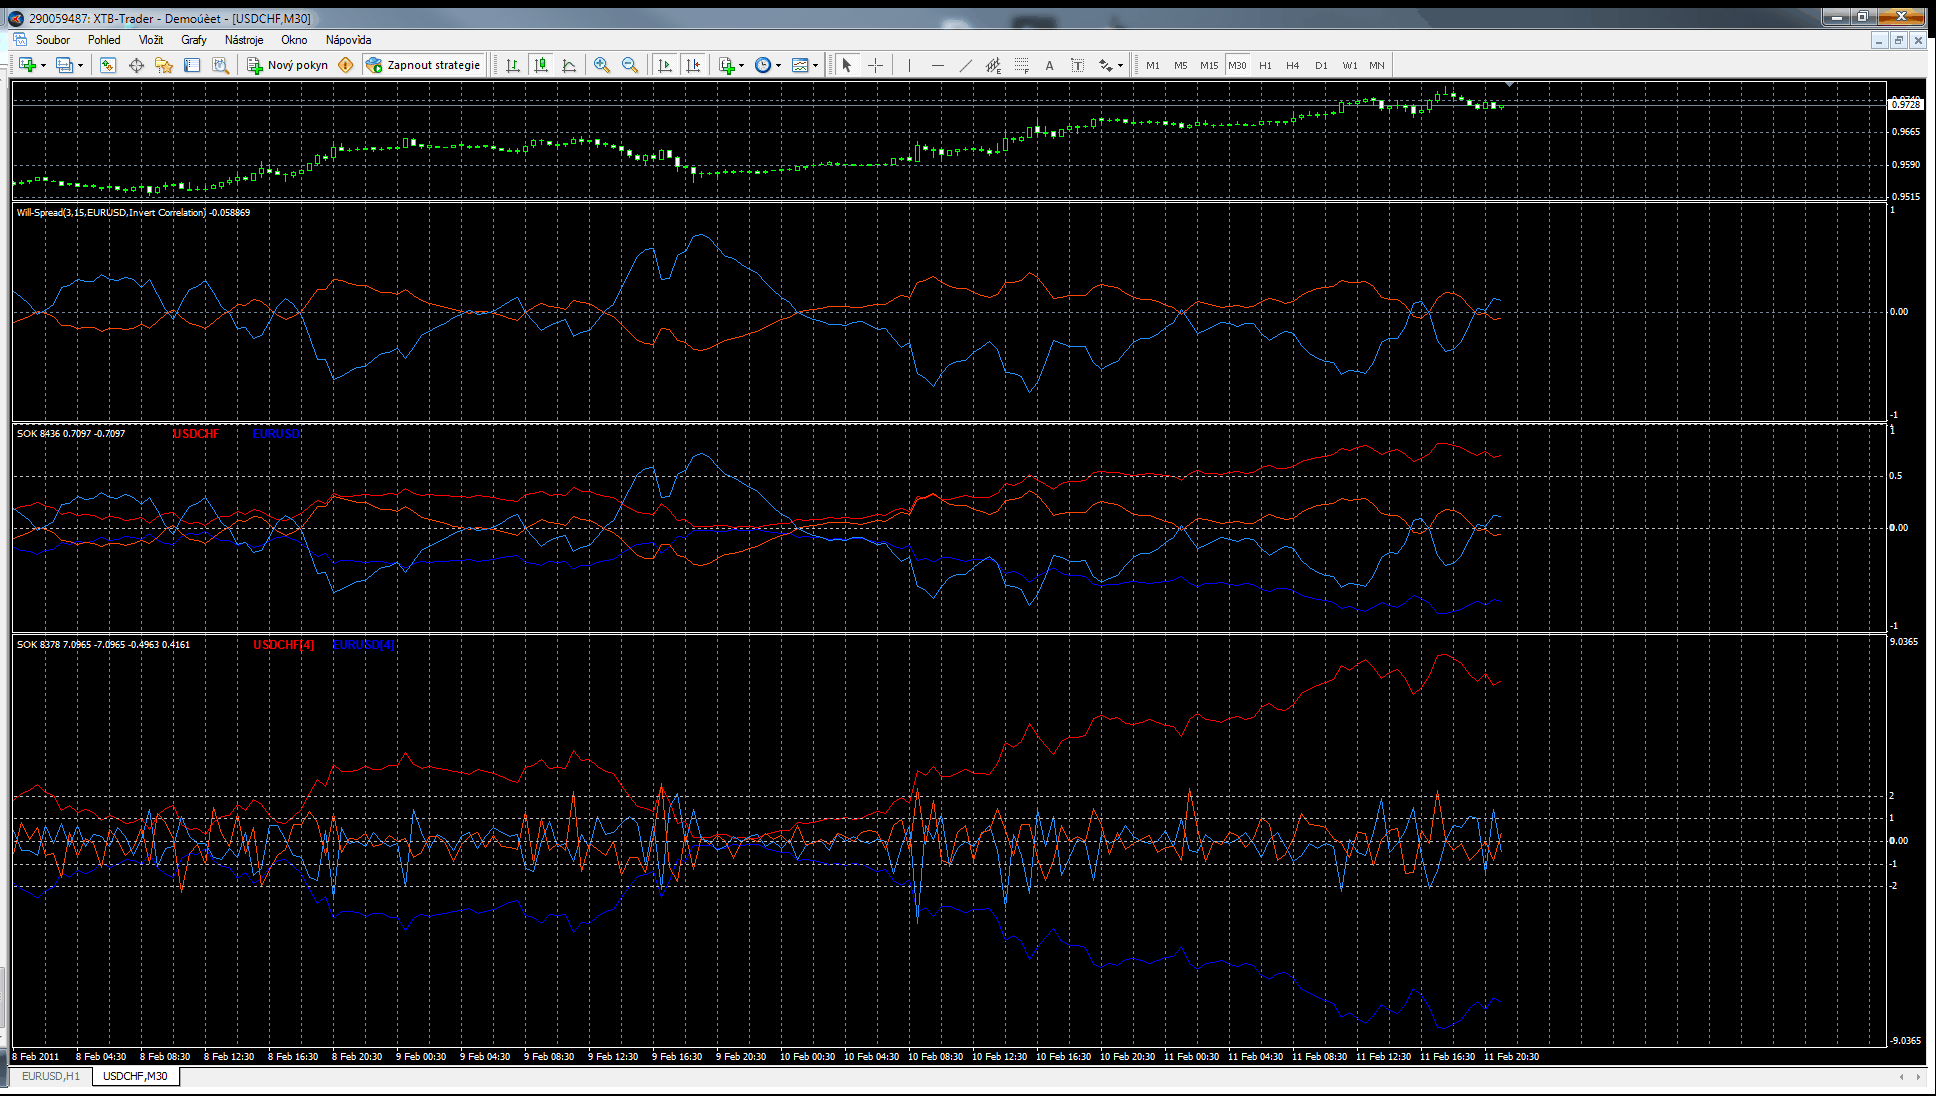The height and width of the screenshot is (1096, 1936).
Task: Click the chart tabs scroll-right arrow
Action: tap(1918, 1077)
